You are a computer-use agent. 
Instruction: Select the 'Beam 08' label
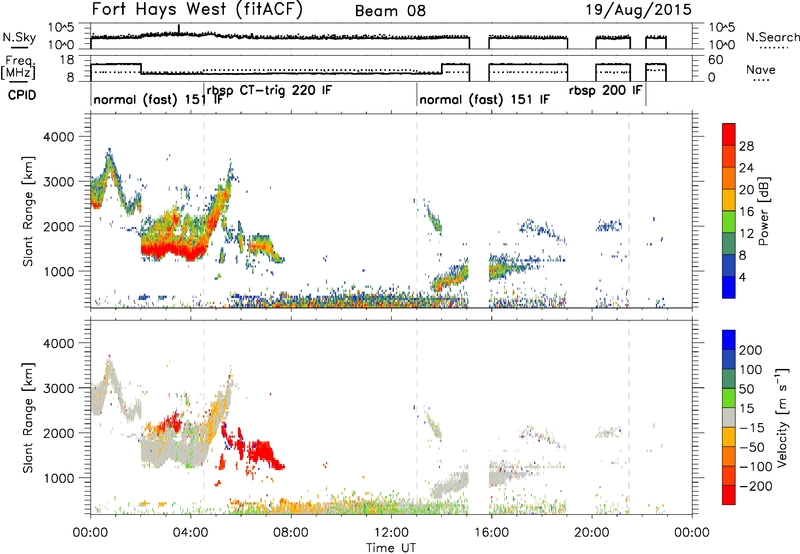[x=390, y=11]
